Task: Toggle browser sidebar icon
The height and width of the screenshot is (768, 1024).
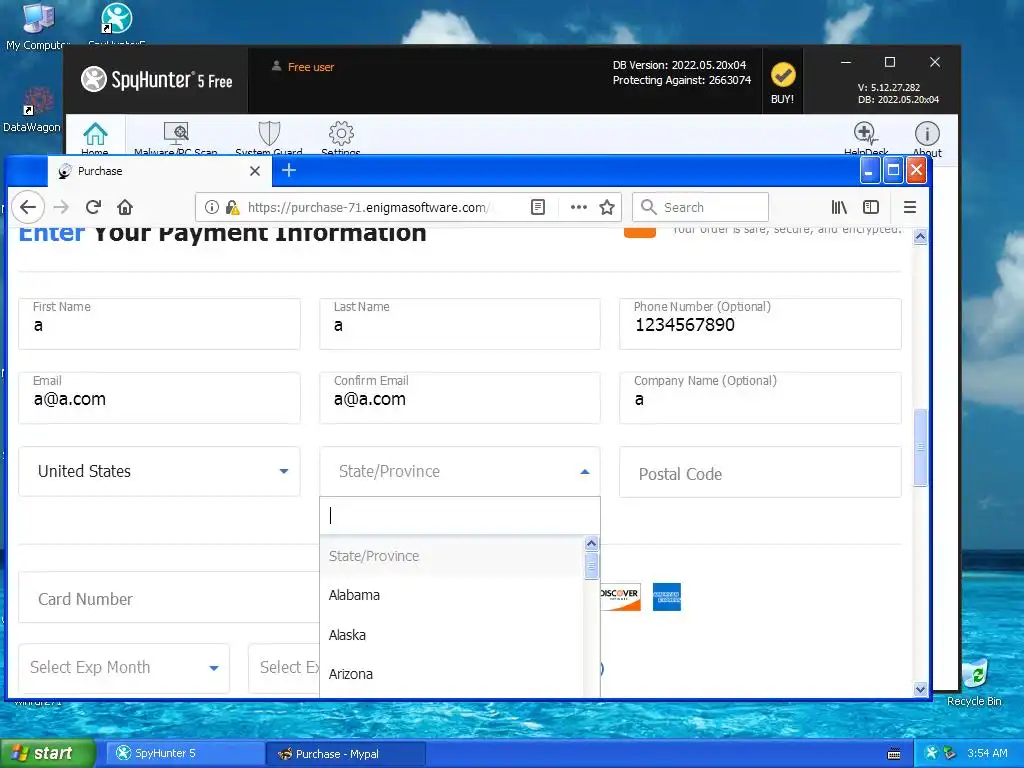Action: 871,207
